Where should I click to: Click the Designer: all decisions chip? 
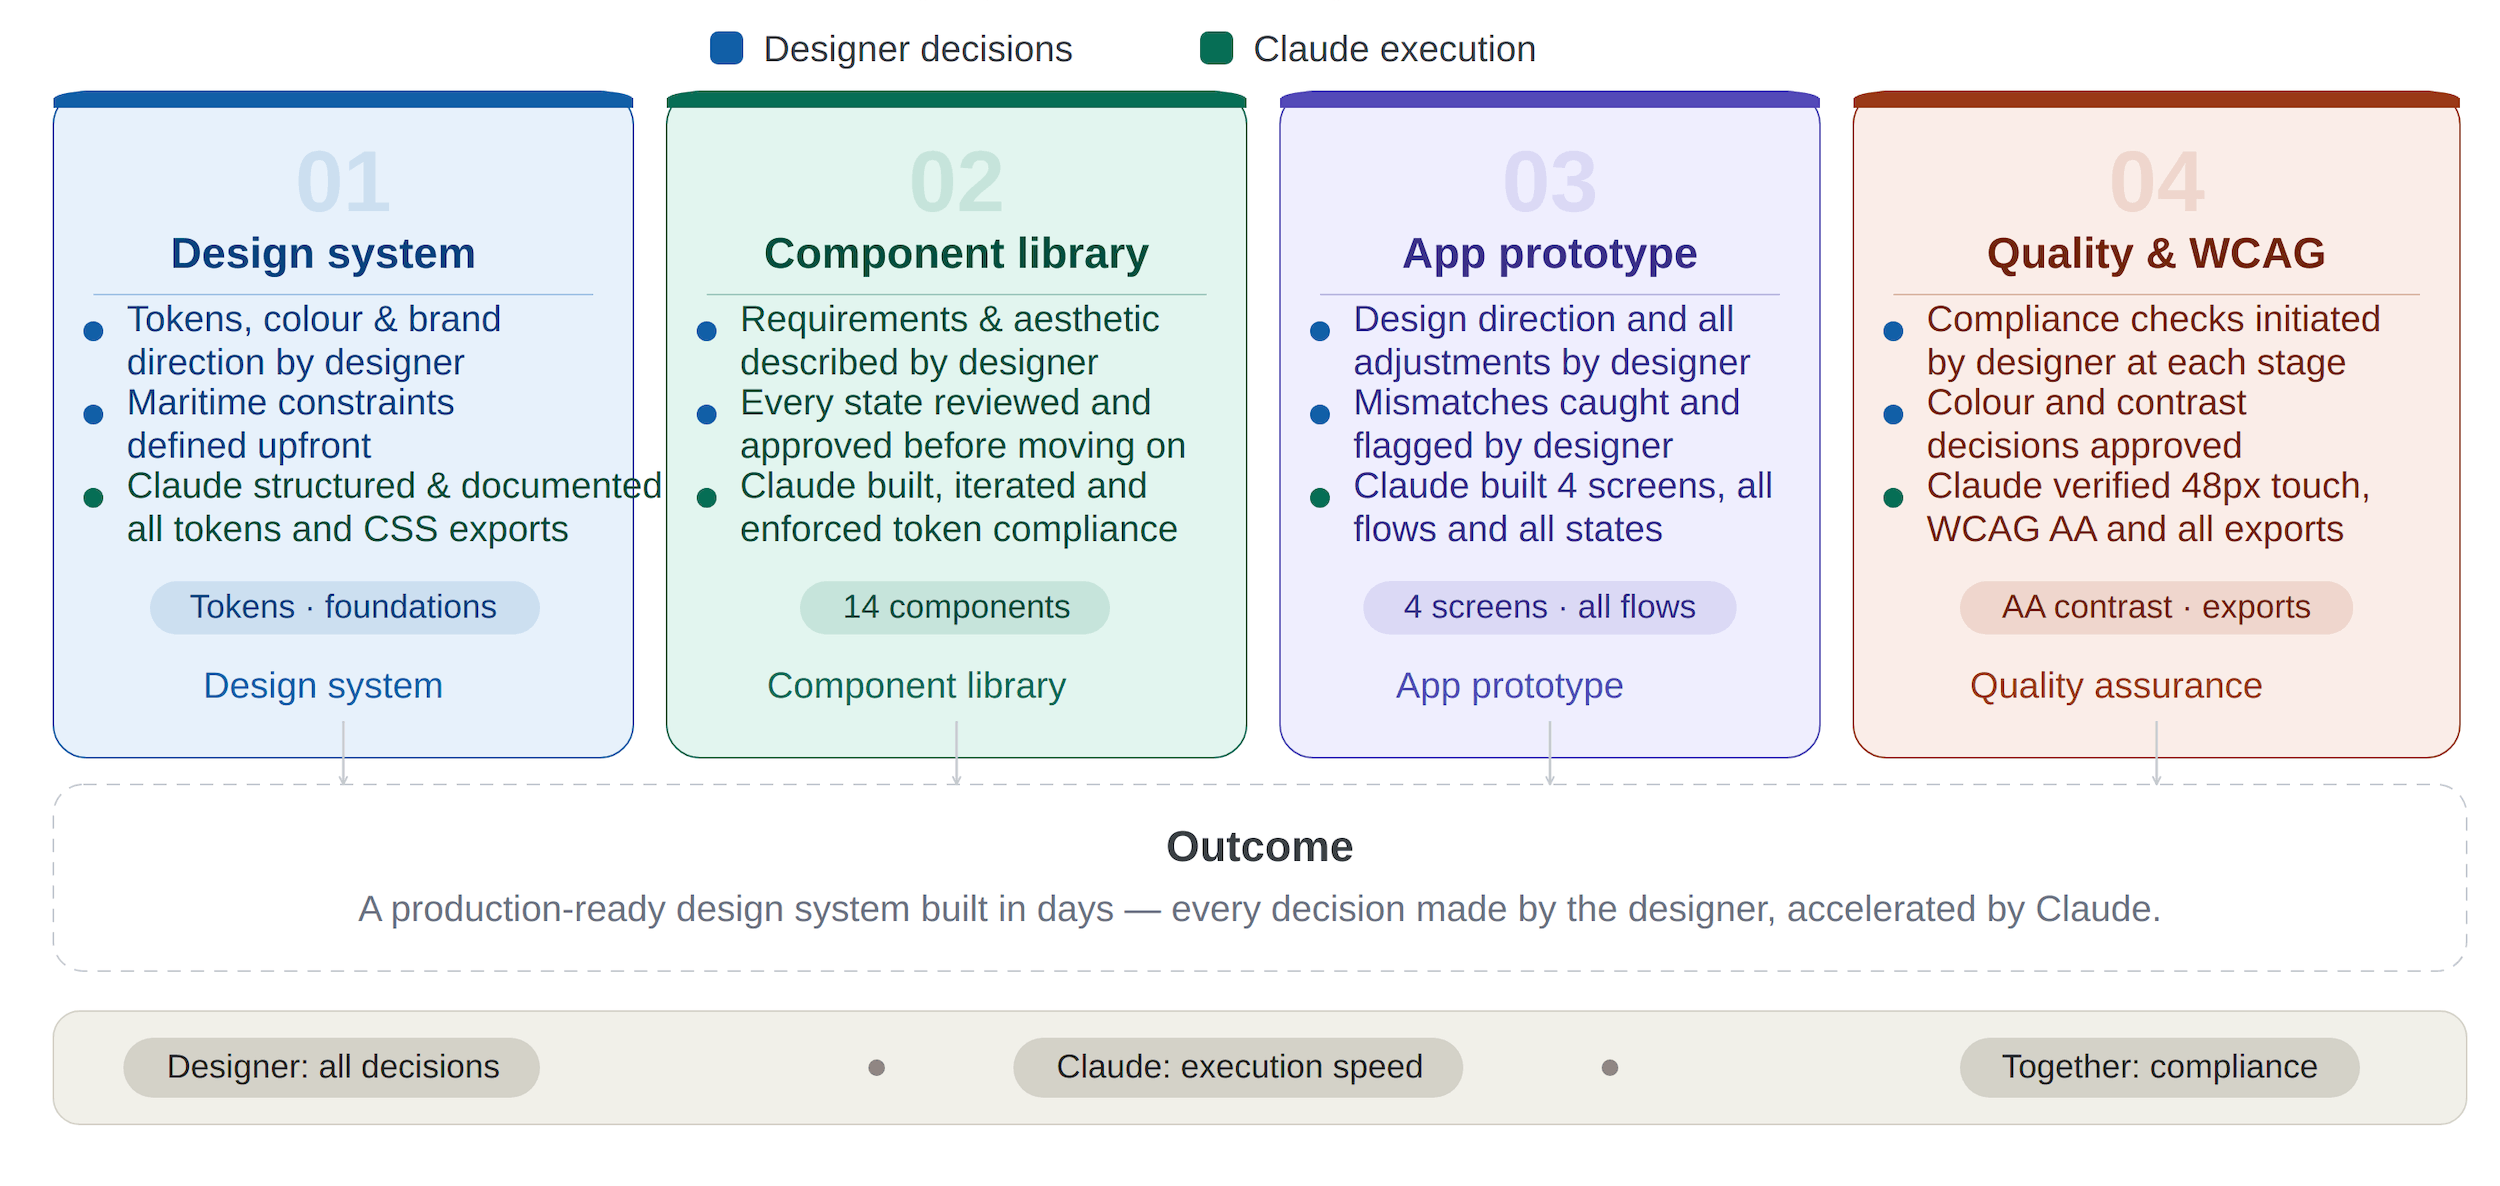click(332, 1067)
